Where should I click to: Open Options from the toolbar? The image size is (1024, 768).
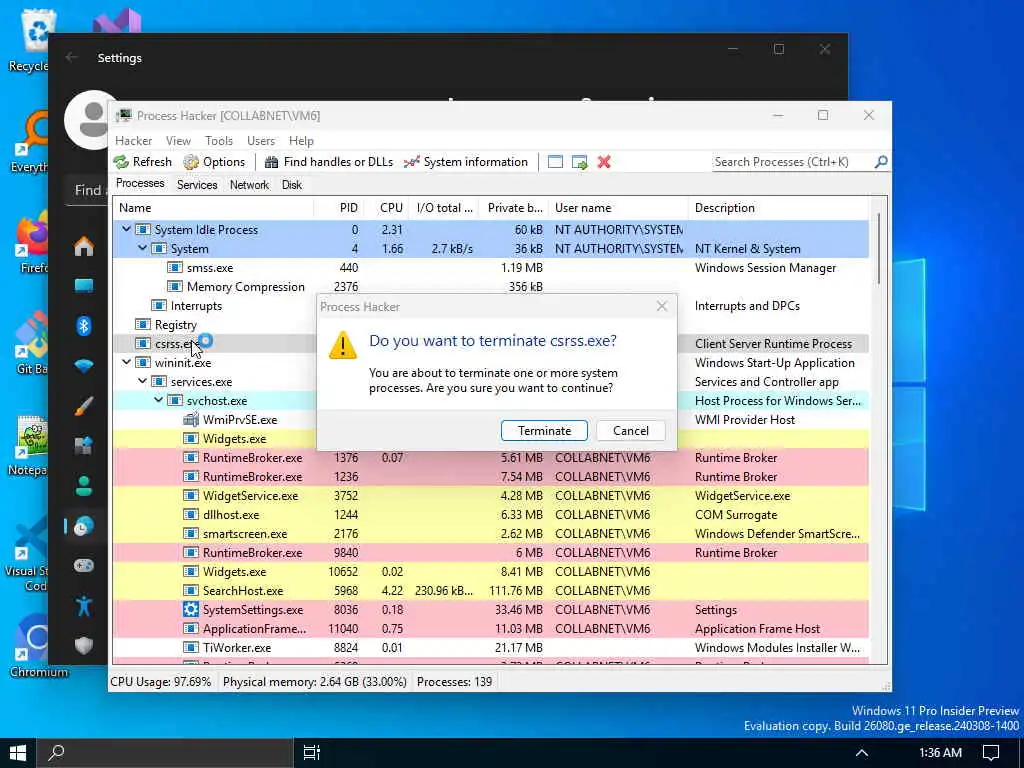pyautogui.click(x=214, y=162)
